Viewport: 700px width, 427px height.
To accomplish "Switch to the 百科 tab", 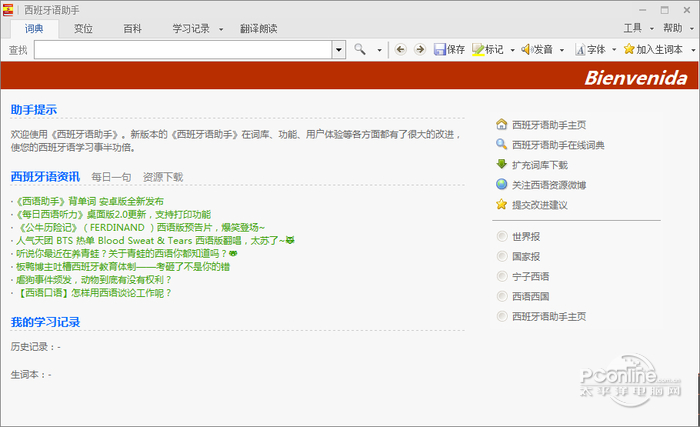I will pos(132,29).
